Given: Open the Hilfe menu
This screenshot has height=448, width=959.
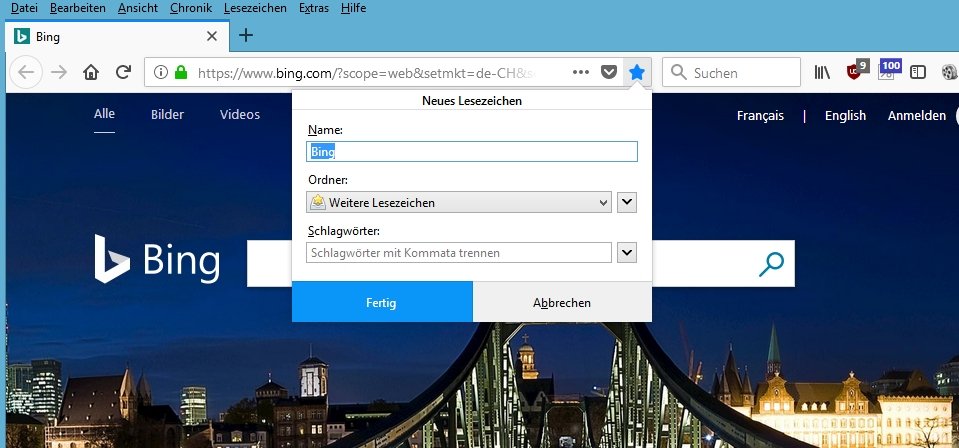Looking at the screenshot, I should tap(354, 8).
